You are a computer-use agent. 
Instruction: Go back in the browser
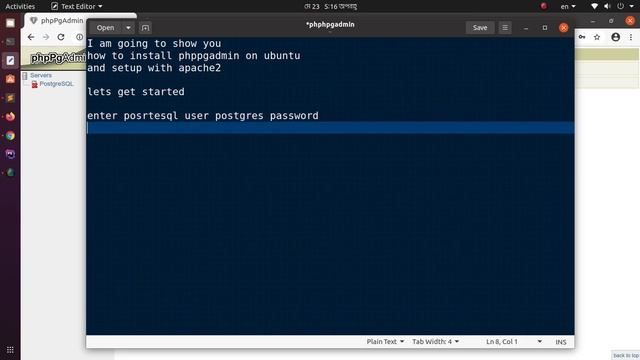(31, 37)
